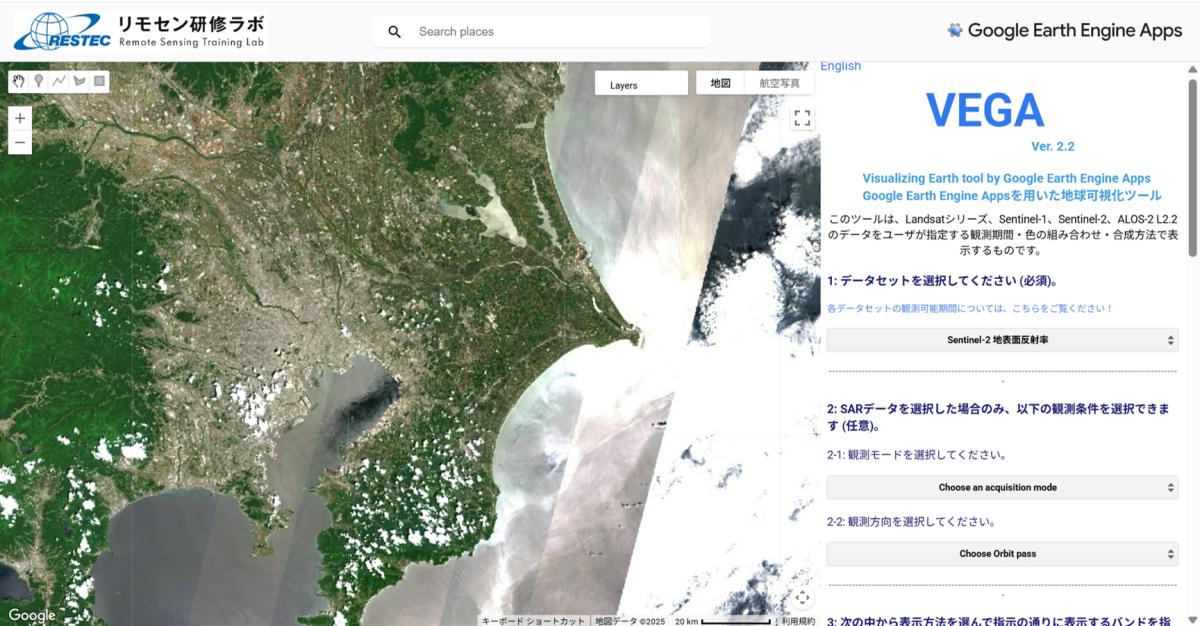Viewport: 1200px width, 626px height.
Task: Click the 2-1 観測モード label
Action: [916, 455]
